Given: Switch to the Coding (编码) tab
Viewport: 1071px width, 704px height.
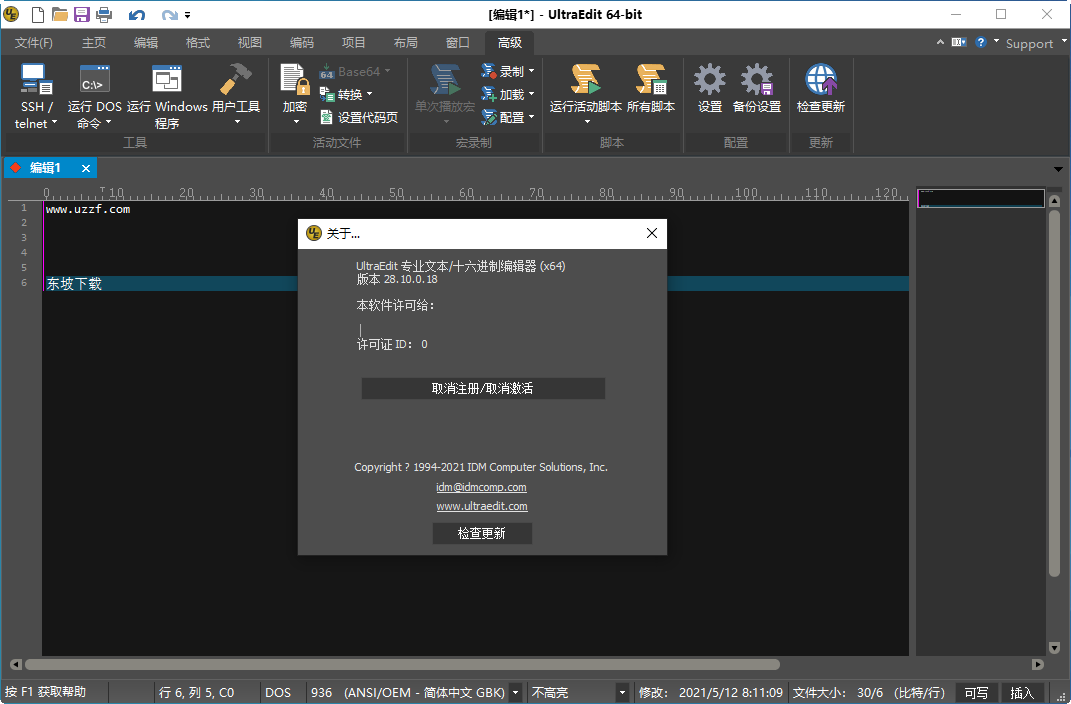Looking at the screenshot, I should pos(301,43).
